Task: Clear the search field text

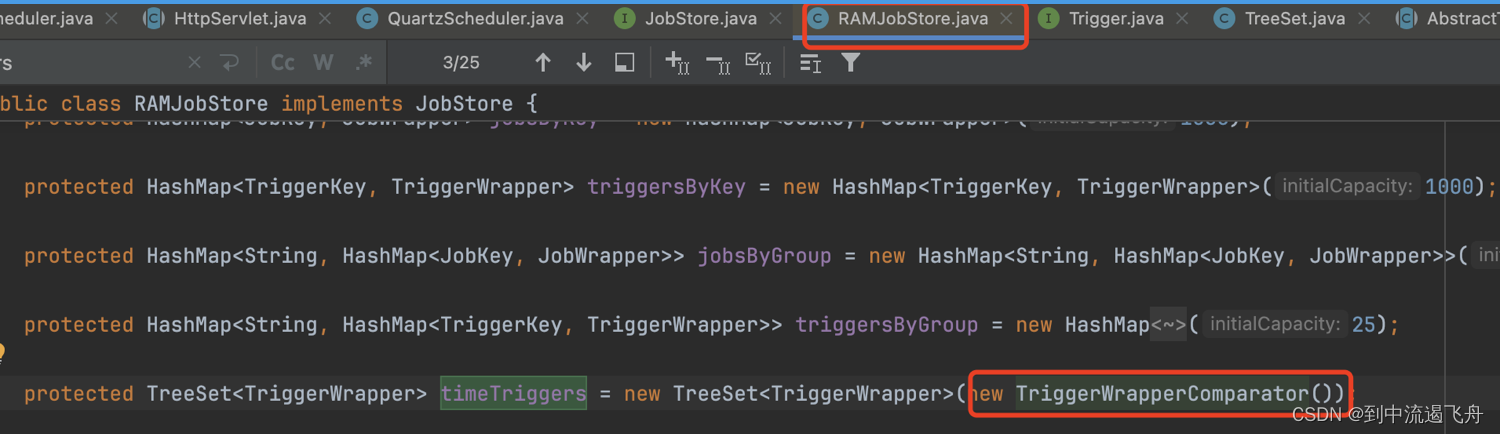Action: [194, 63]
